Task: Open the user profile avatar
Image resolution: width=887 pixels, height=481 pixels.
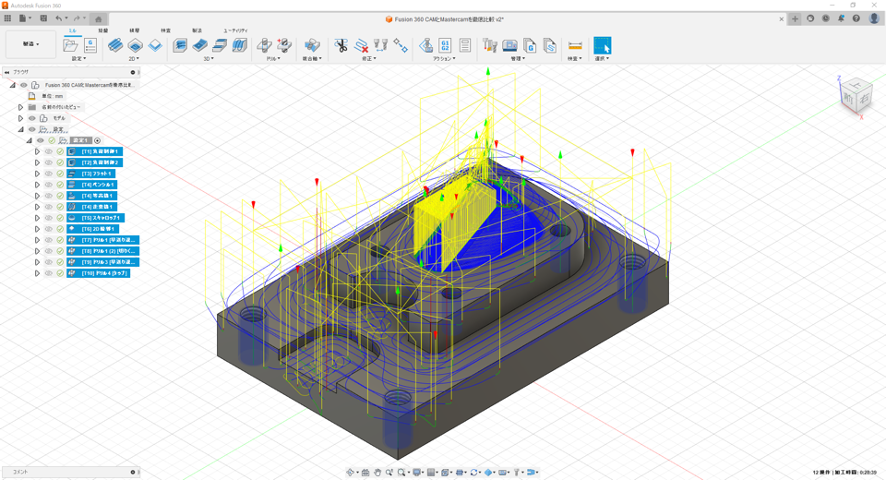Action: point(874,19)
